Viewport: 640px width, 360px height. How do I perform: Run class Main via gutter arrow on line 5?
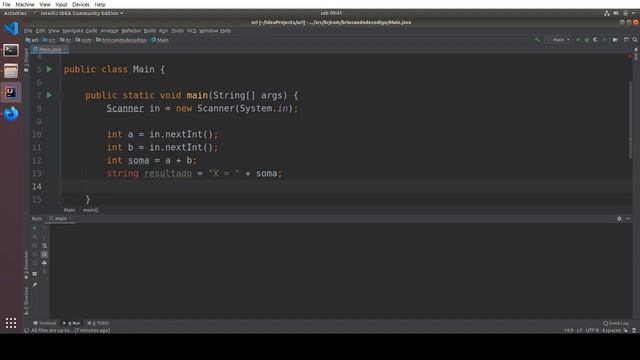49,69
